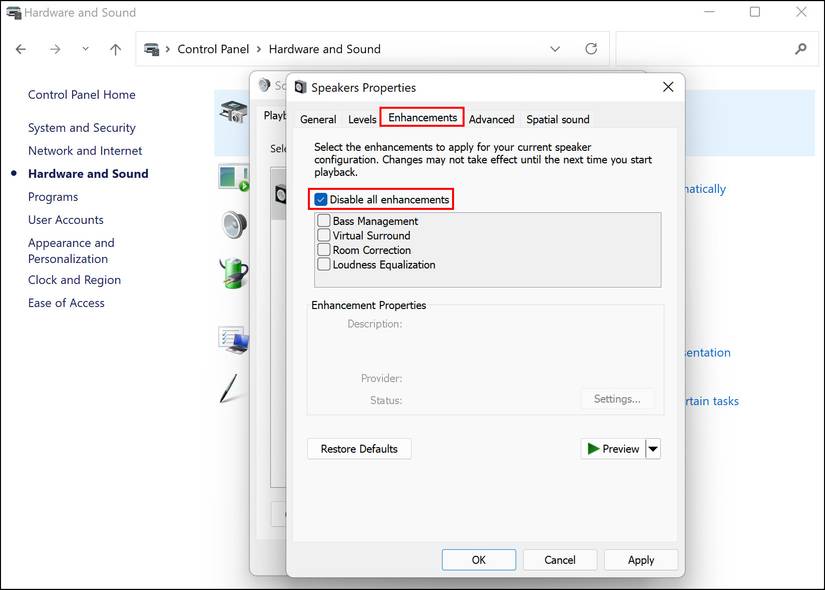Click the Control Panel search magnifier
Image resolution: width=825 pixels, height=590 pixels.
click(800, 49)
